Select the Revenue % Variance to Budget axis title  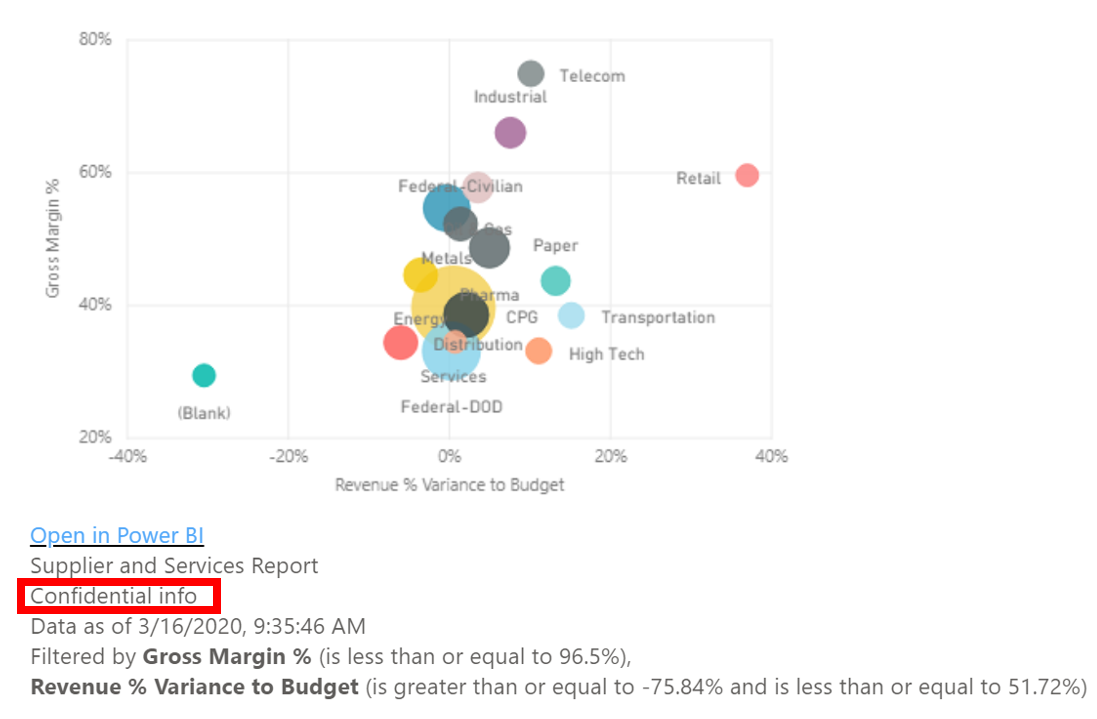click(449, 485)
